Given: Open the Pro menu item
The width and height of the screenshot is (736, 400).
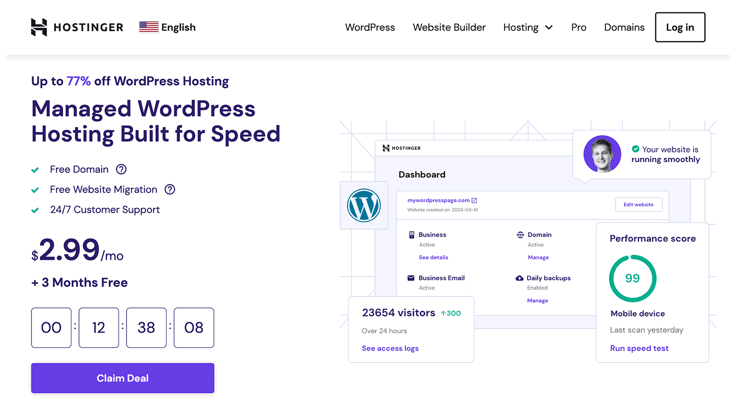Looking at the screenshot, I should point(579,27).
